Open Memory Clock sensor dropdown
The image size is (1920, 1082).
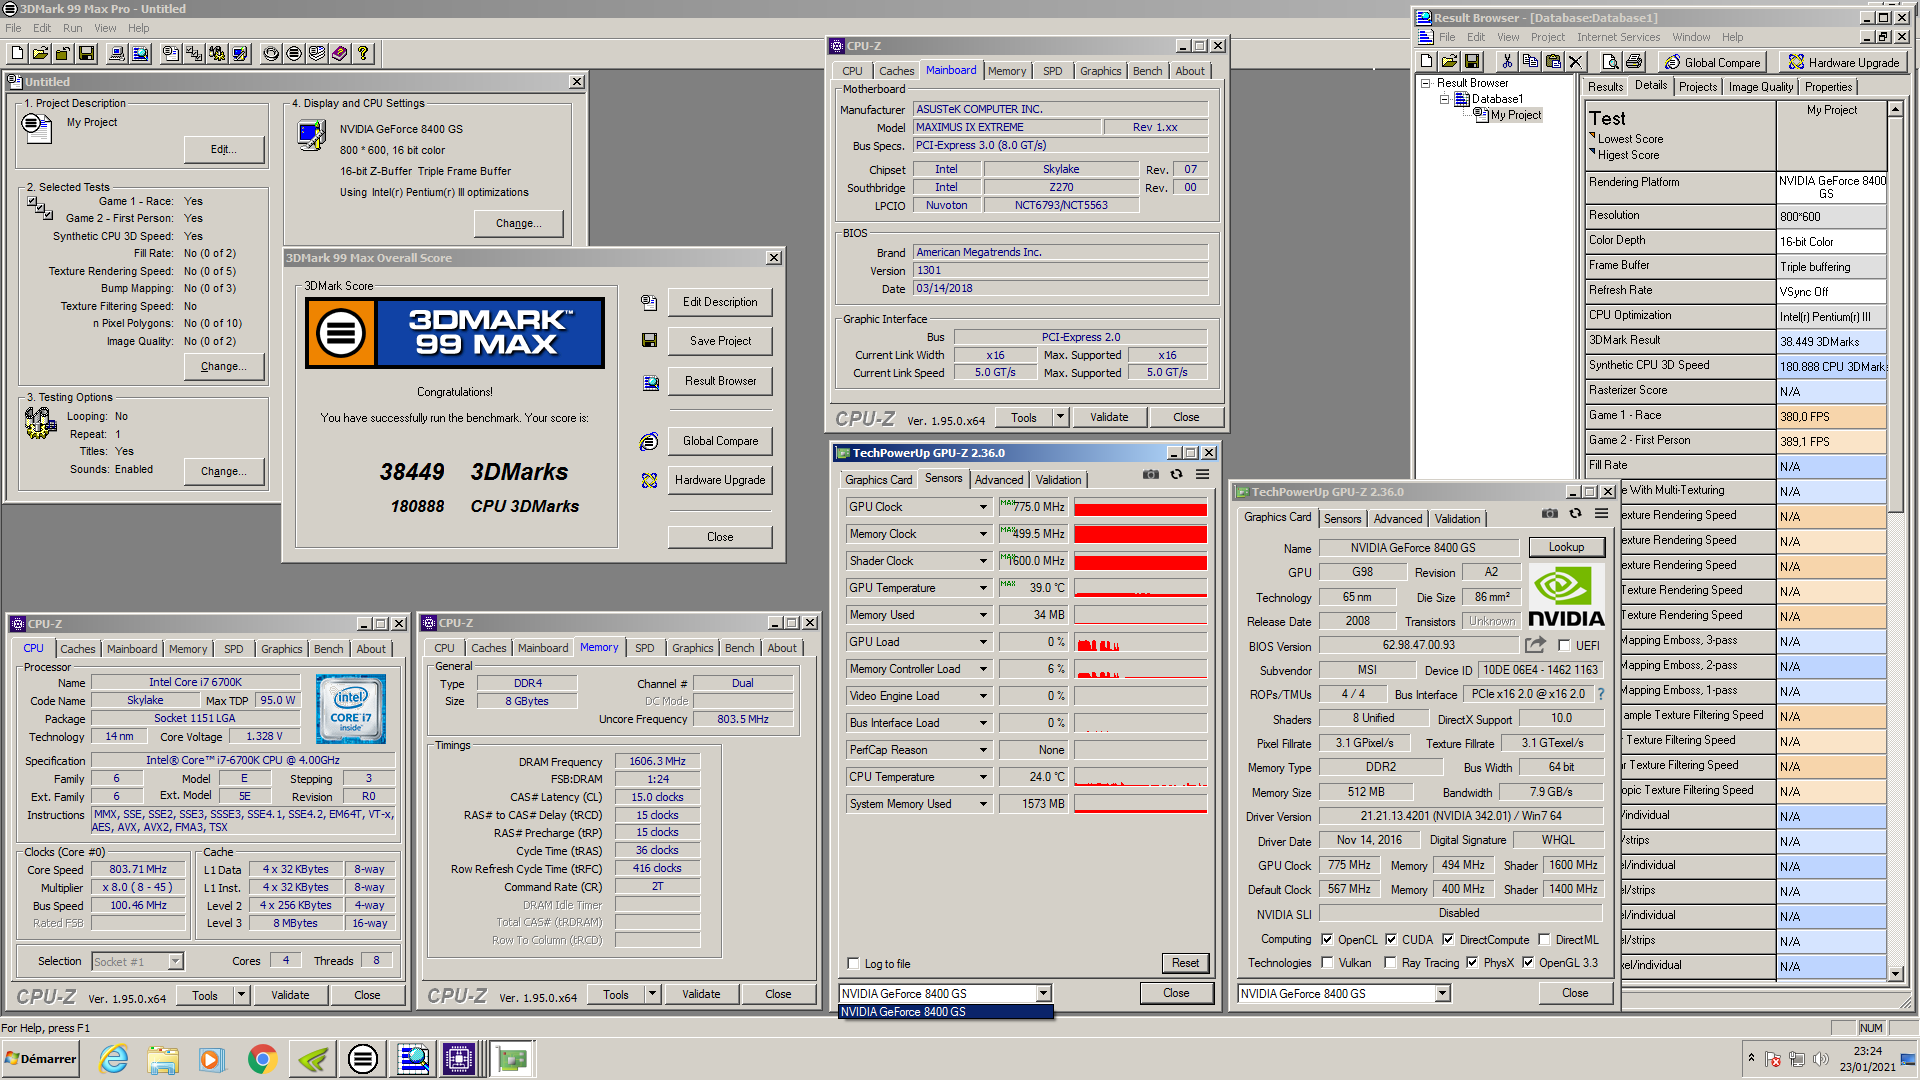(983, 534)
